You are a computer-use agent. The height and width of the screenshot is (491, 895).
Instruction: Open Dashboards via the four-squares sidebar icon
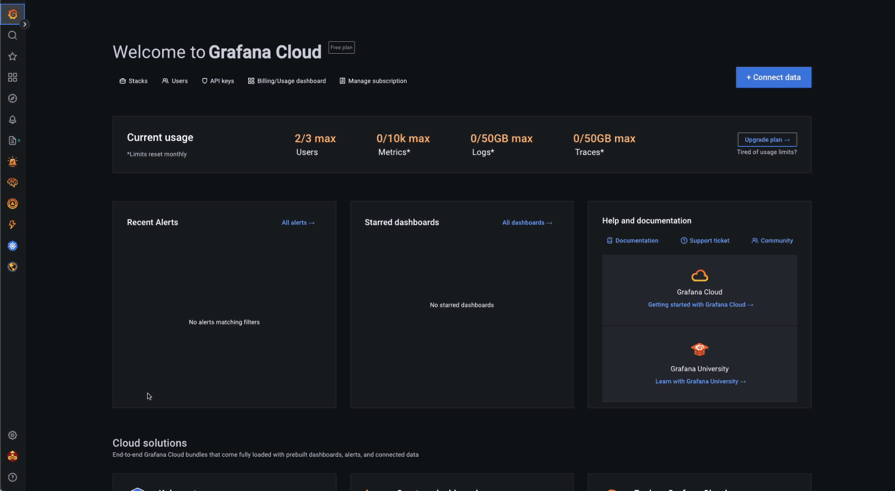pos(13,78)
